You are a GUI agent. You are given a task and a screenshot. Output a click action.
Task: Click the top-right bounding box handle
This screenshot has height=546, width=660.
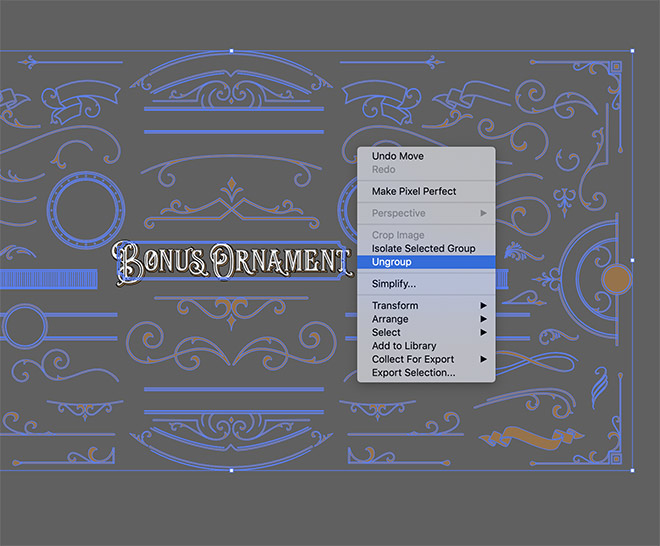click(x=632, y=50)
